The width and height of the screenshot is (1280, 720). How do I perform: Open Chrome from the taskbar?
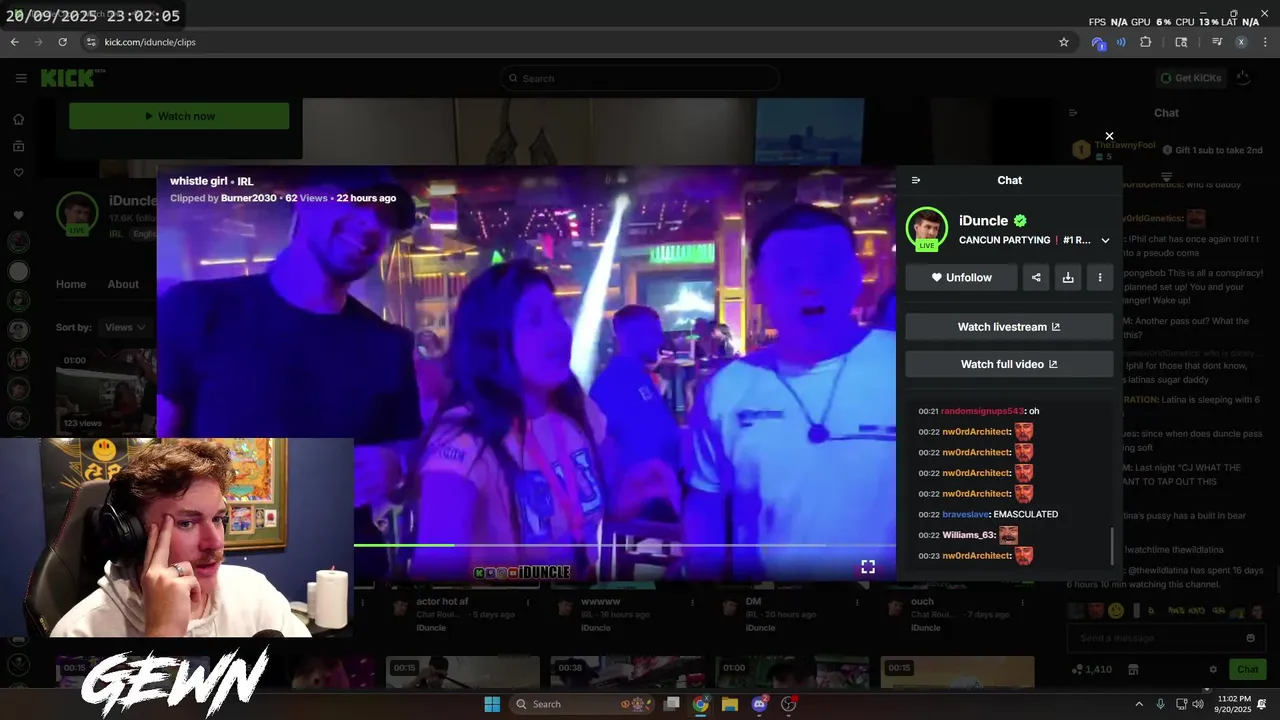coord(701,704)
